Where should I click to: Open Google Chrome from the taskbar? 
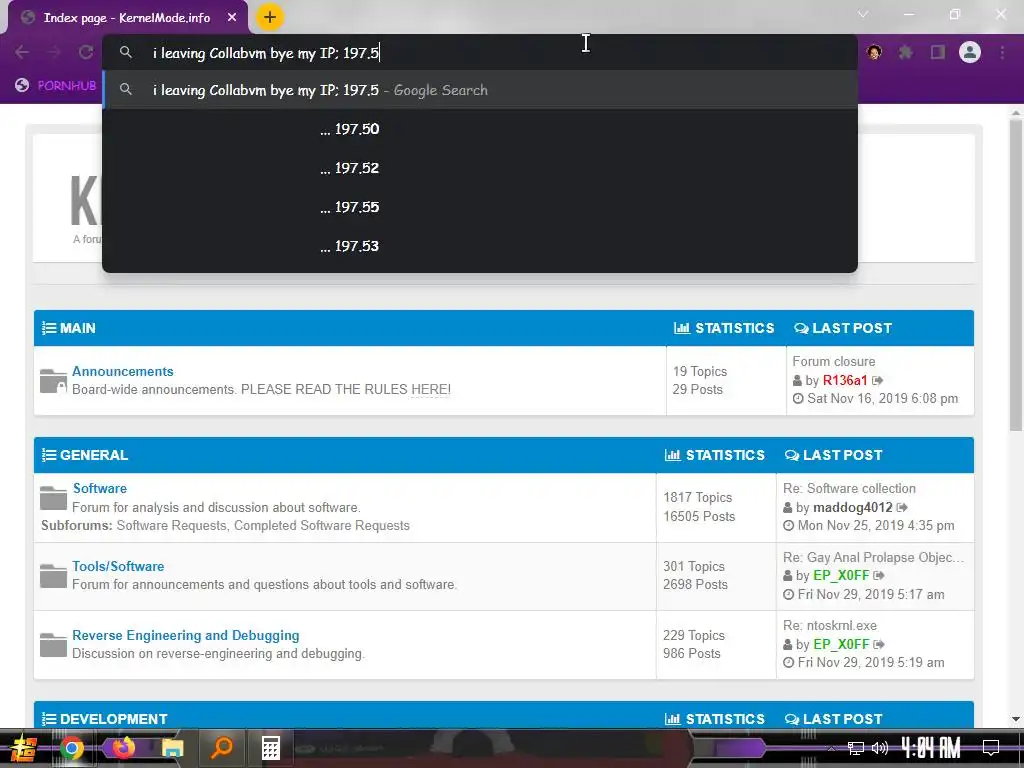click(x=72, y=748)
